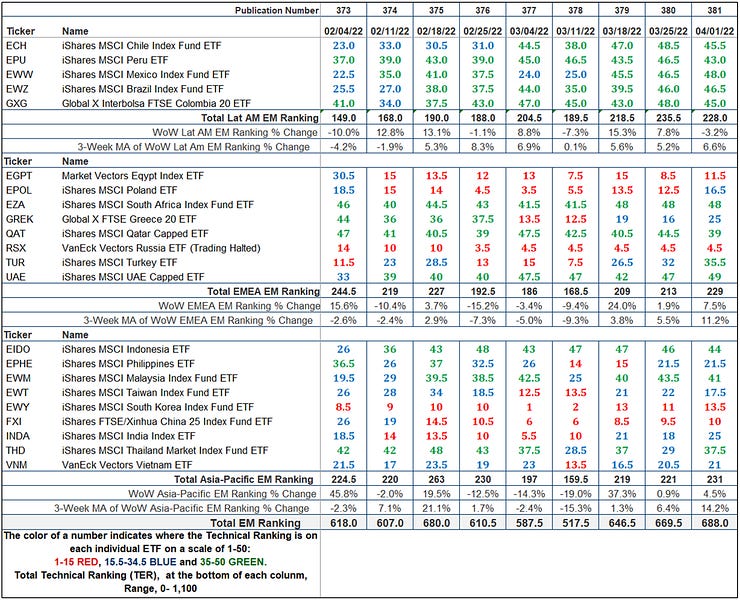The image size is (740, 600).
Task: Click iShares MSCI Brazil Index Fund ETF
Action: [143, 89]
